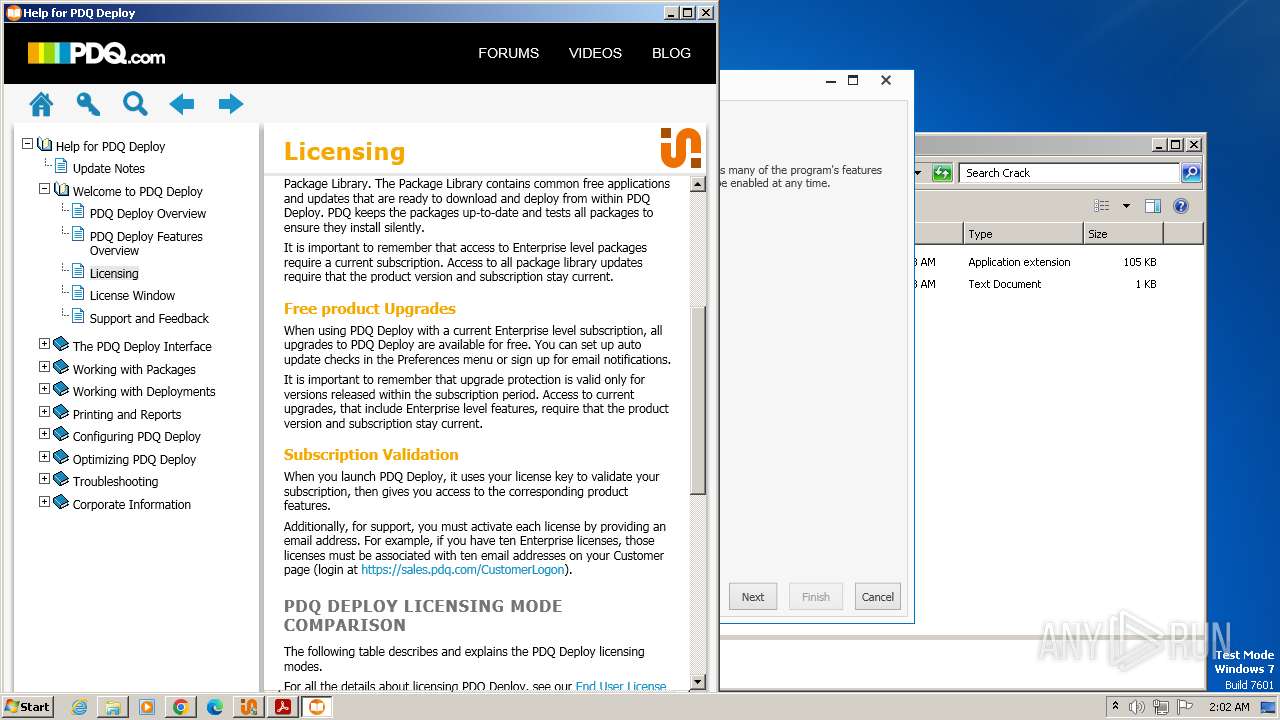The image size is (1280, 720).
Task: Collapse the Welcome to PDQ Deploy node
Action: (x=45, y=188)
